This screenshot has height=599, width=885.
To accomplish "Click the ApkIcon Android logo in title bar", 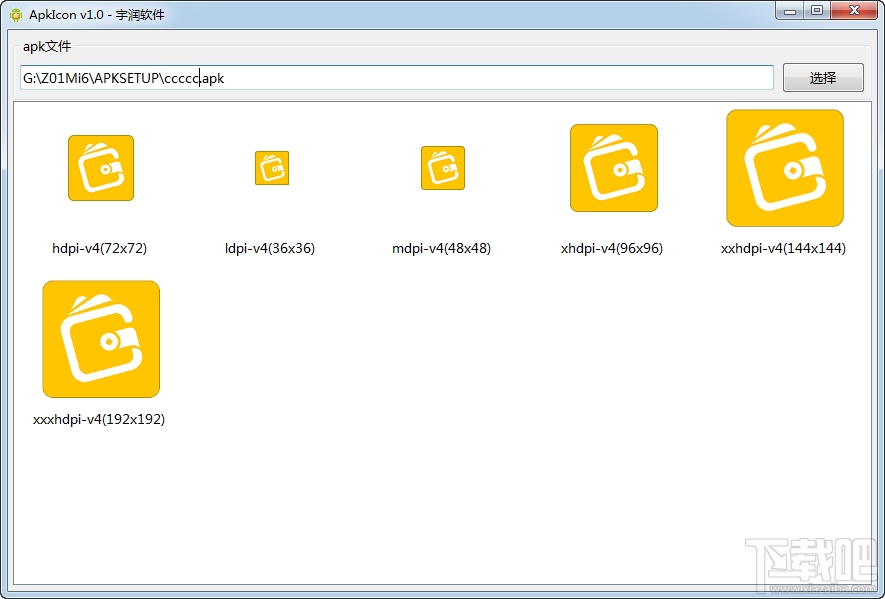I will (x=16, y=15).
